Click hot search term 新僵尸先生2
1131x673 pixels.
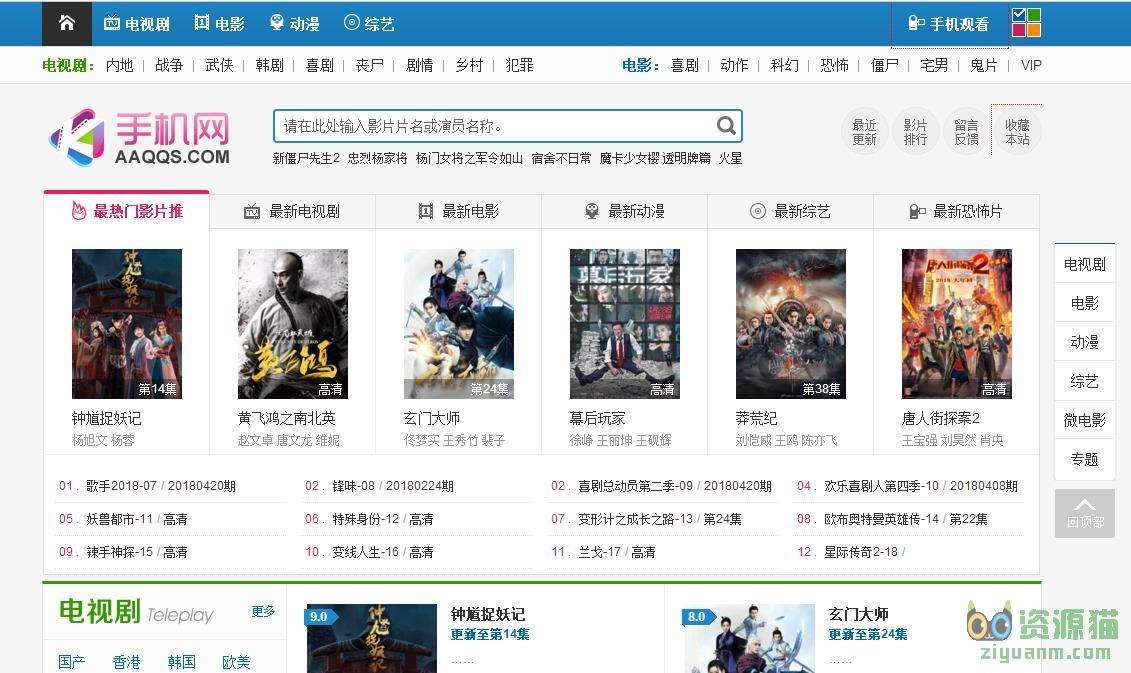pos(306,158)
